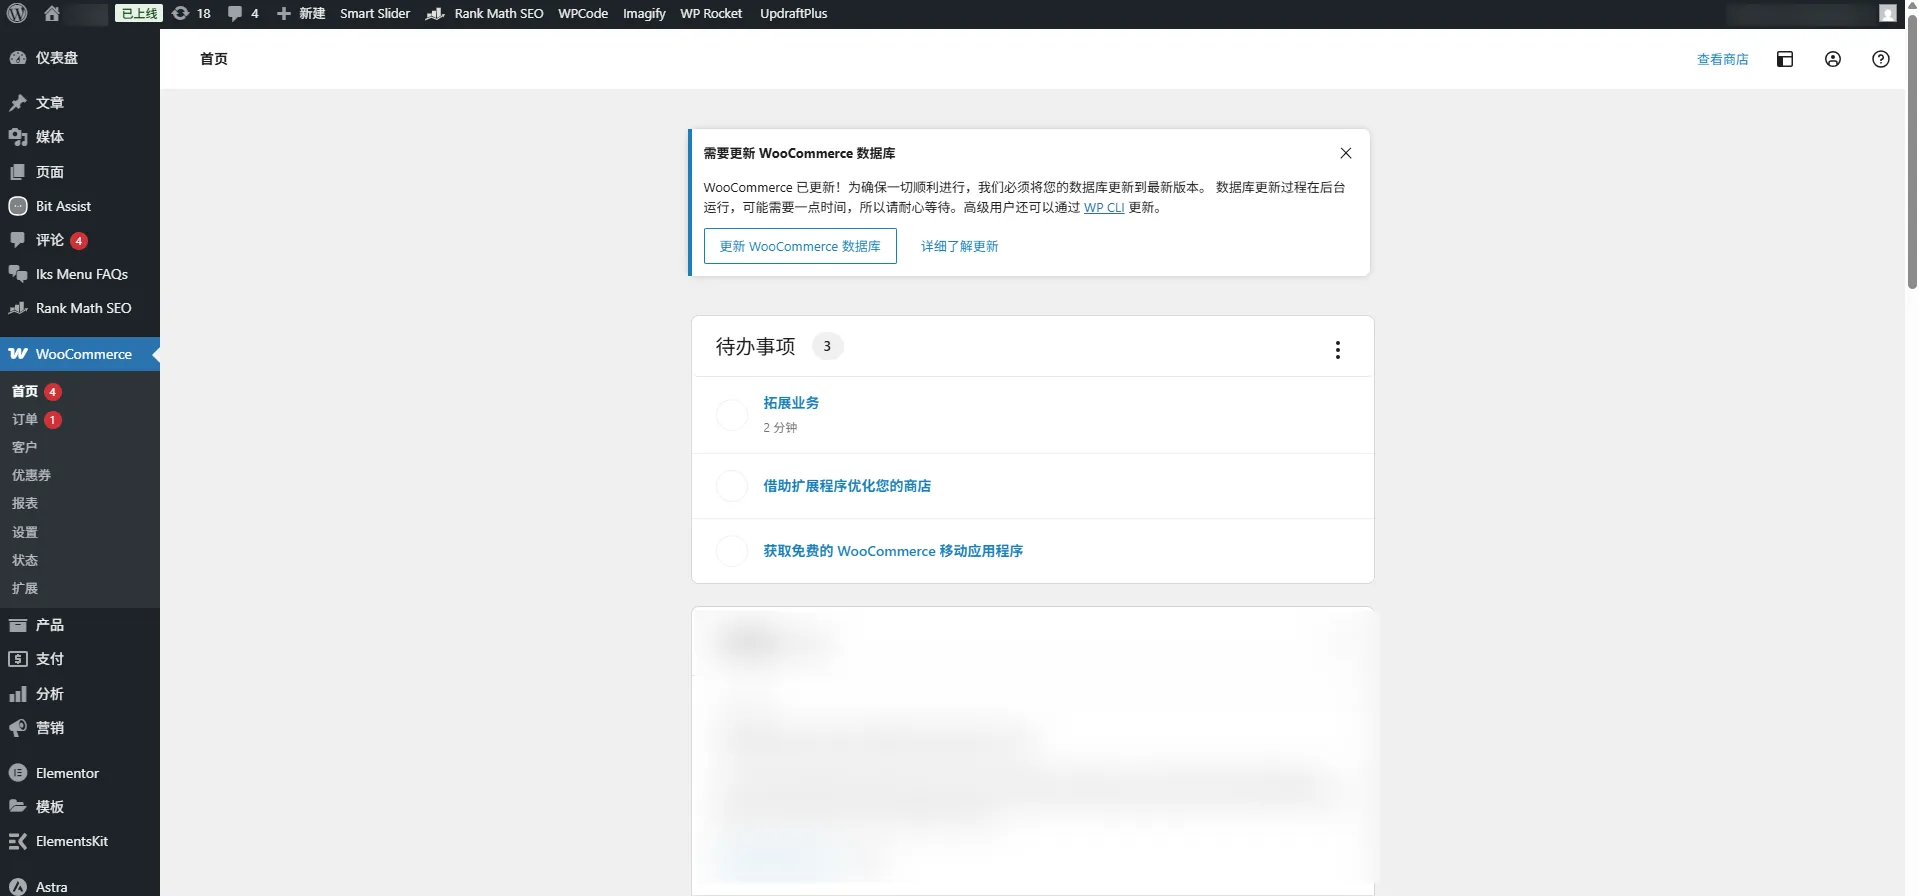Open 产品 products in sidebar
The height and width of the screenshot is (896, 1919).
tap(80, 625)
